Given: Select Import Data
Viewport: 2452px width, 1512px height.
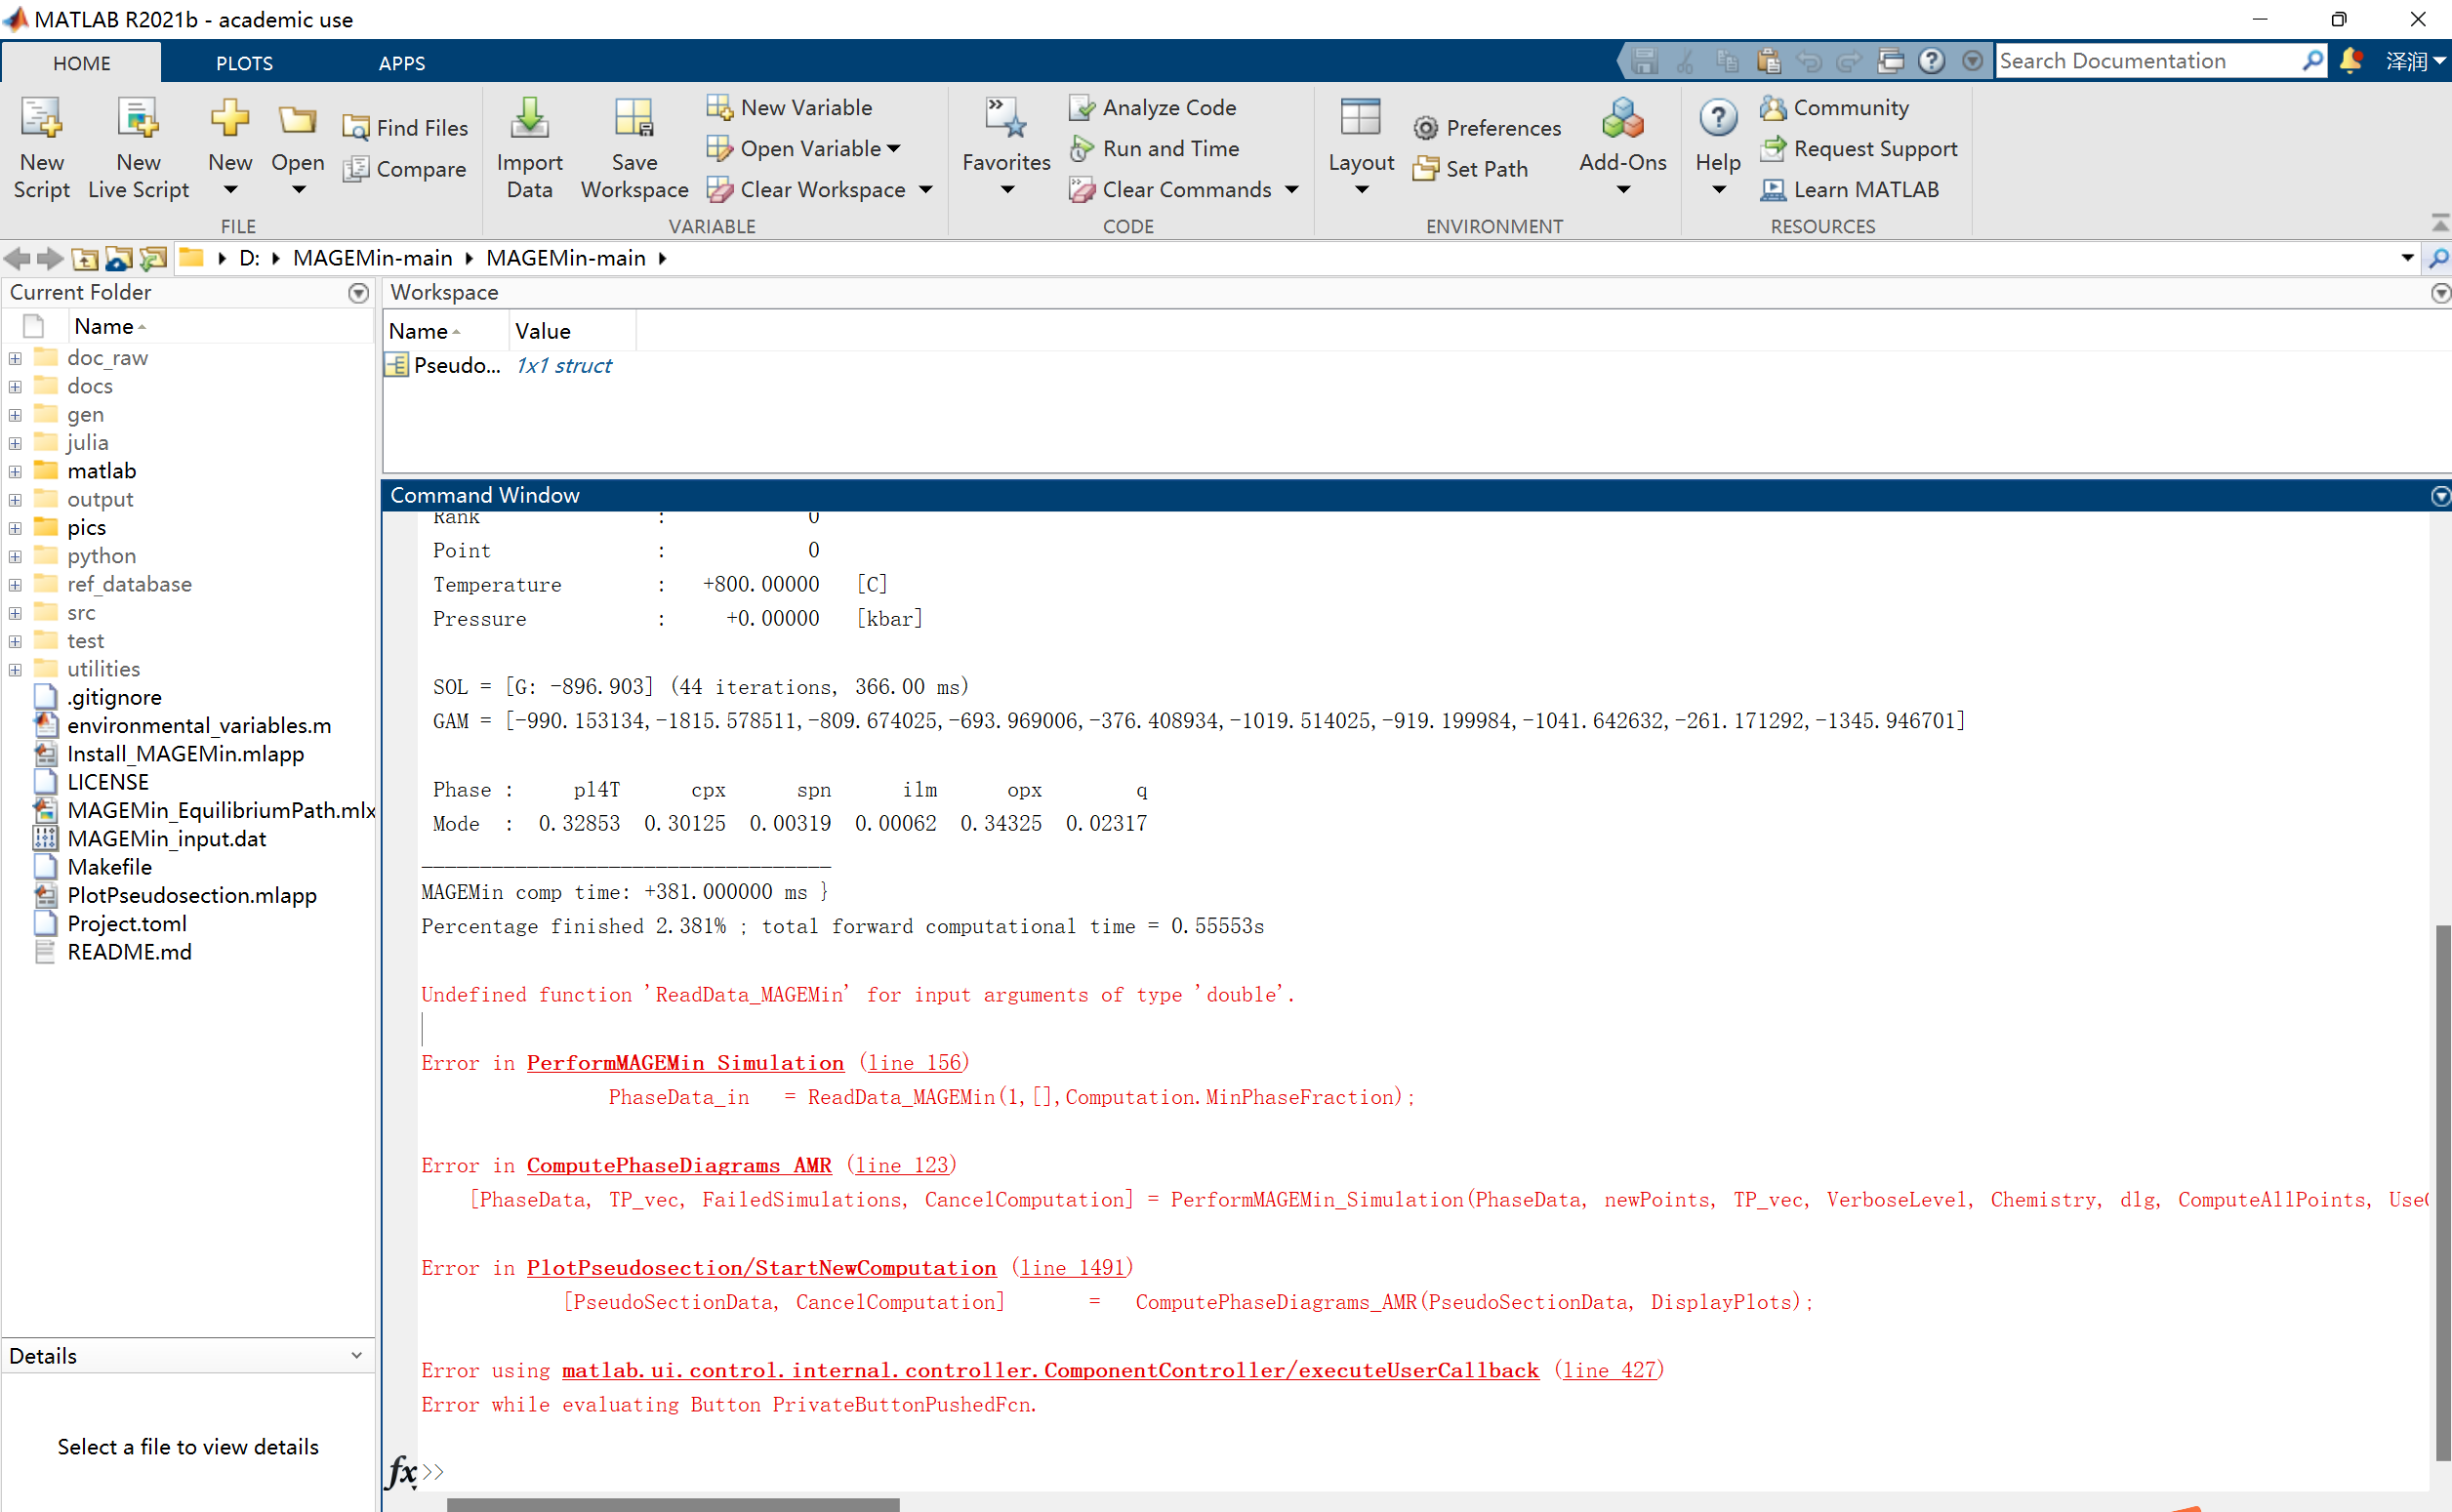Looking at the screenshot, I should [x=530, y=147].
